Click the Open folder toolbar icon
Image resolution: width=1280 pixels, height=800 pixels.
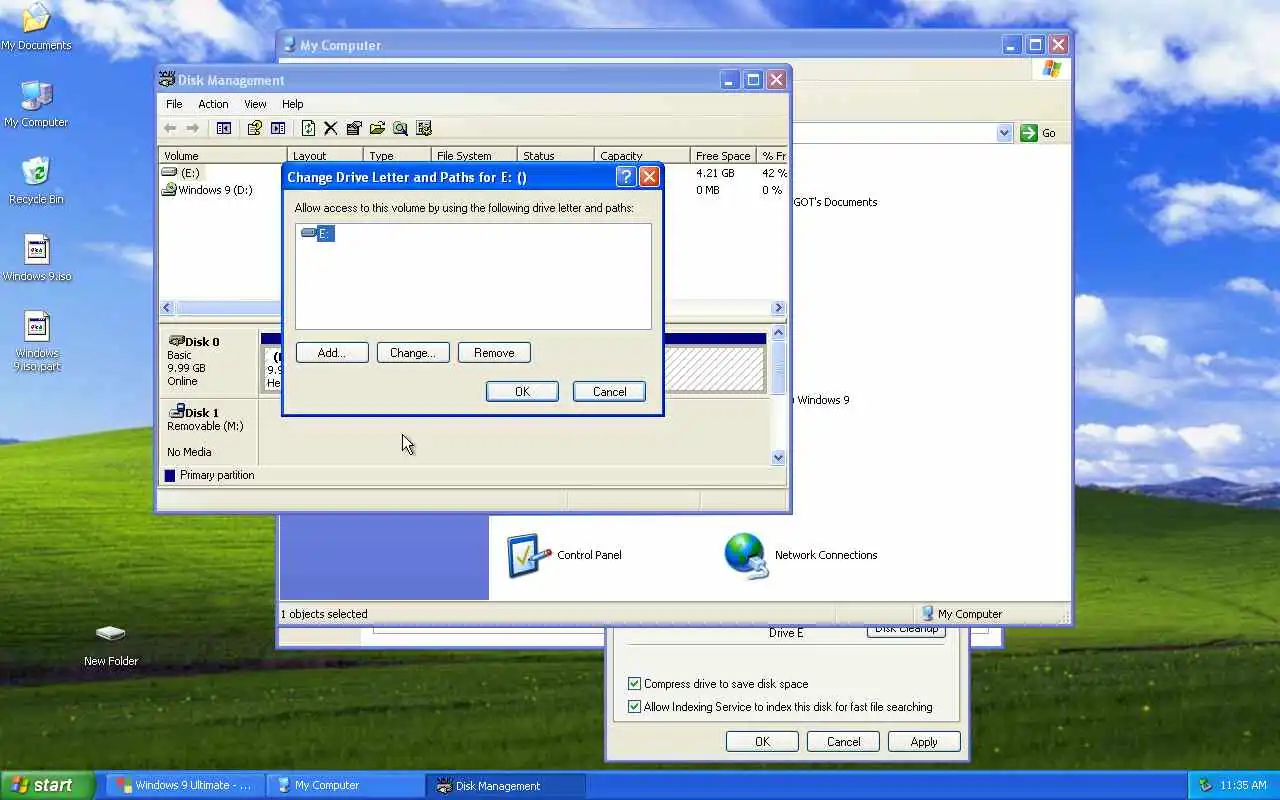(x=377, y=128)
